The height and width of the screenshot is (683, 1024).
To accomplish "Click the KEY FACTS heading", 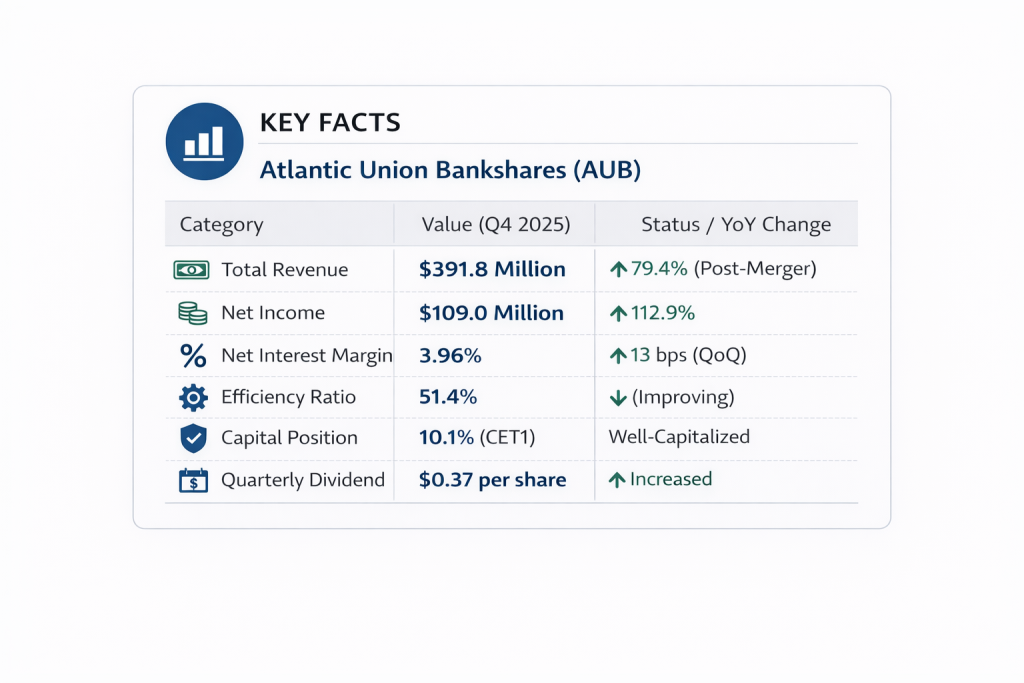I will (330, 123).
